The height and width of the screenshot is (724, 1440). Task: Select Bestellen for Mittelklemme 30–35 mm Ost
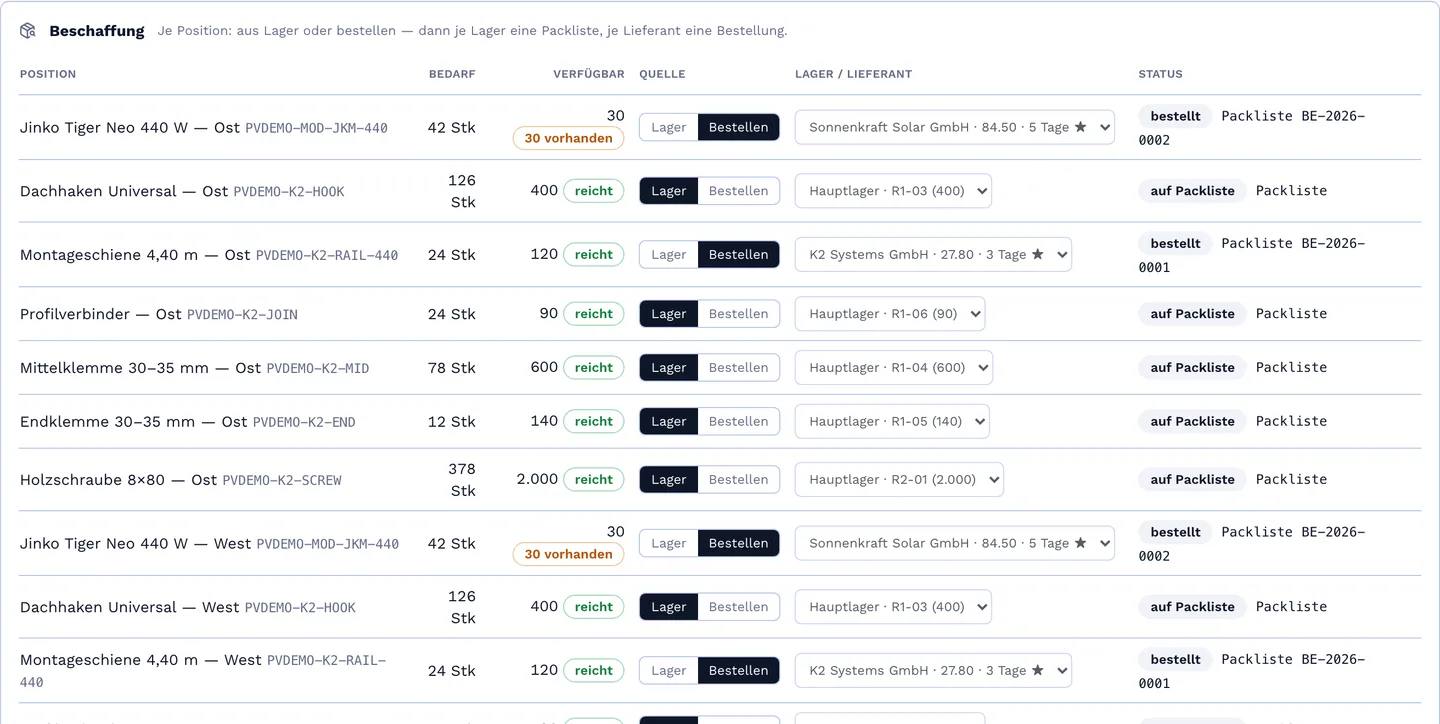(738, 368)
